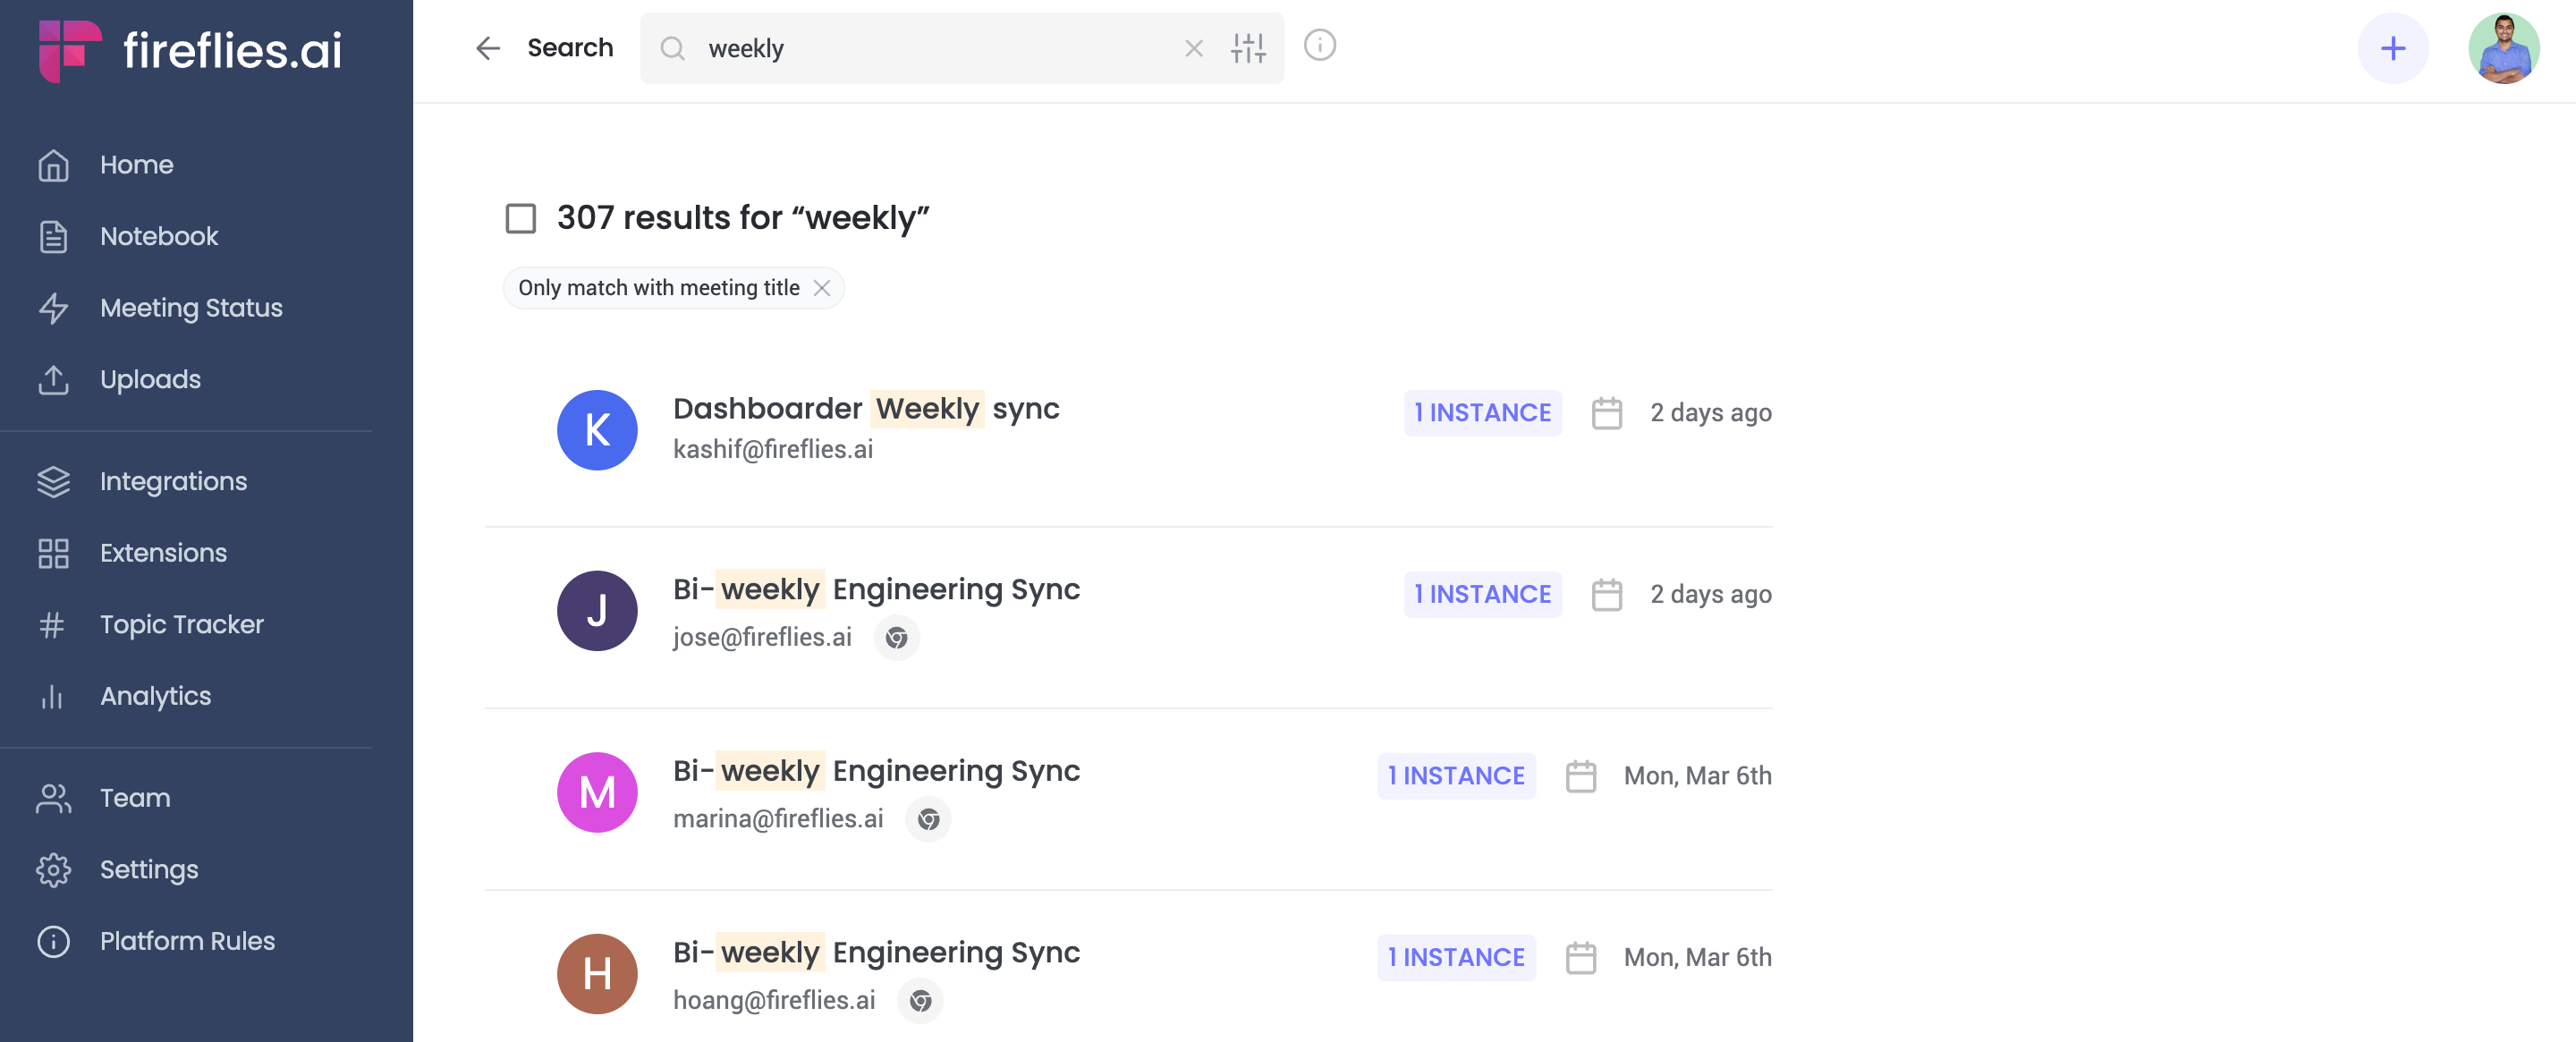Clear the search field with X icon
The height and width of the screenshot is (1042, 2576).
[1193, 48]
